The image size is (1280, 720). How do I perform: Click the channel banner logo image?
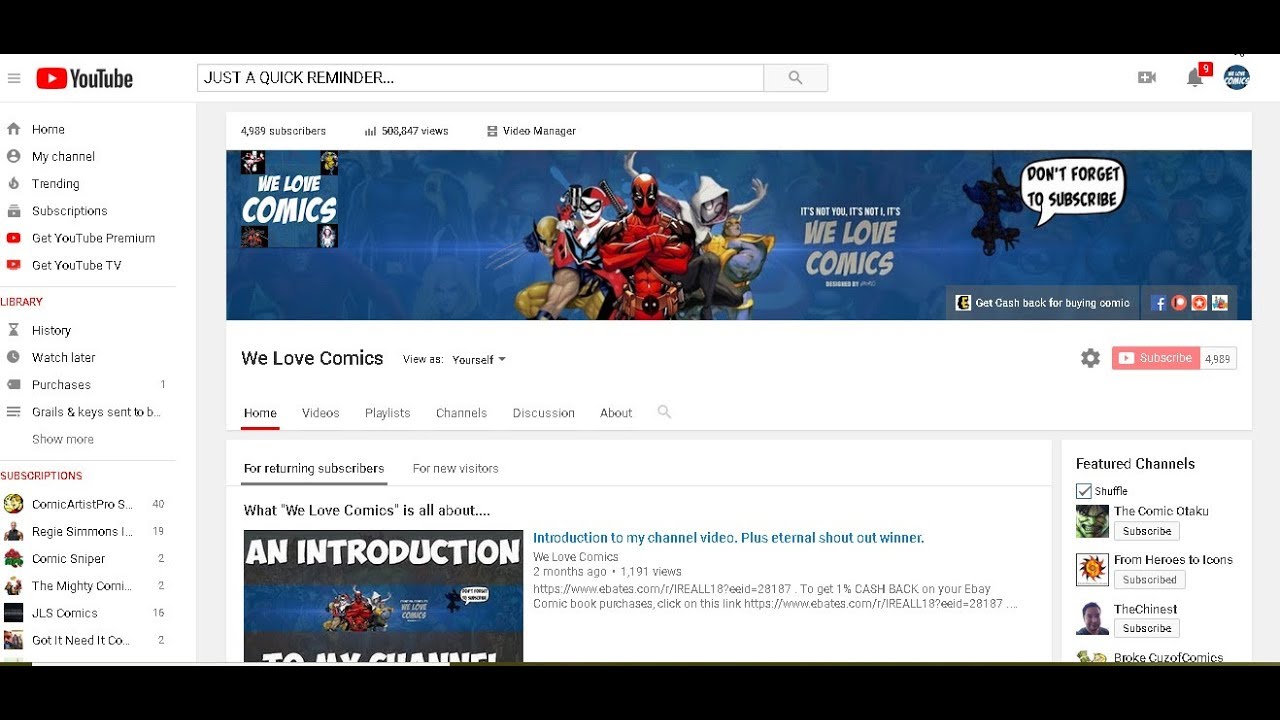(x=289, y=199)
